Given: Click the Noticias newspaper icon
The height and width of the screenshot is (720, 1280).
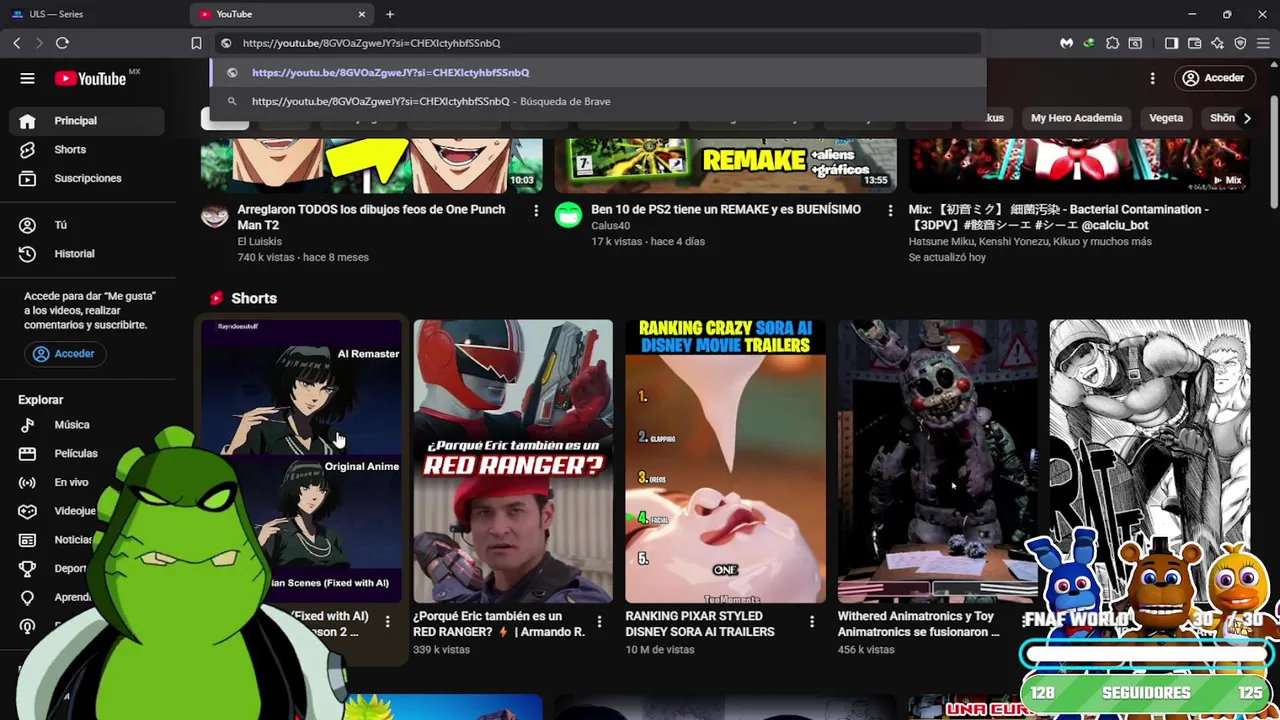Looking at the screenshot, I should pyautogui.click(x=28, y=540).
